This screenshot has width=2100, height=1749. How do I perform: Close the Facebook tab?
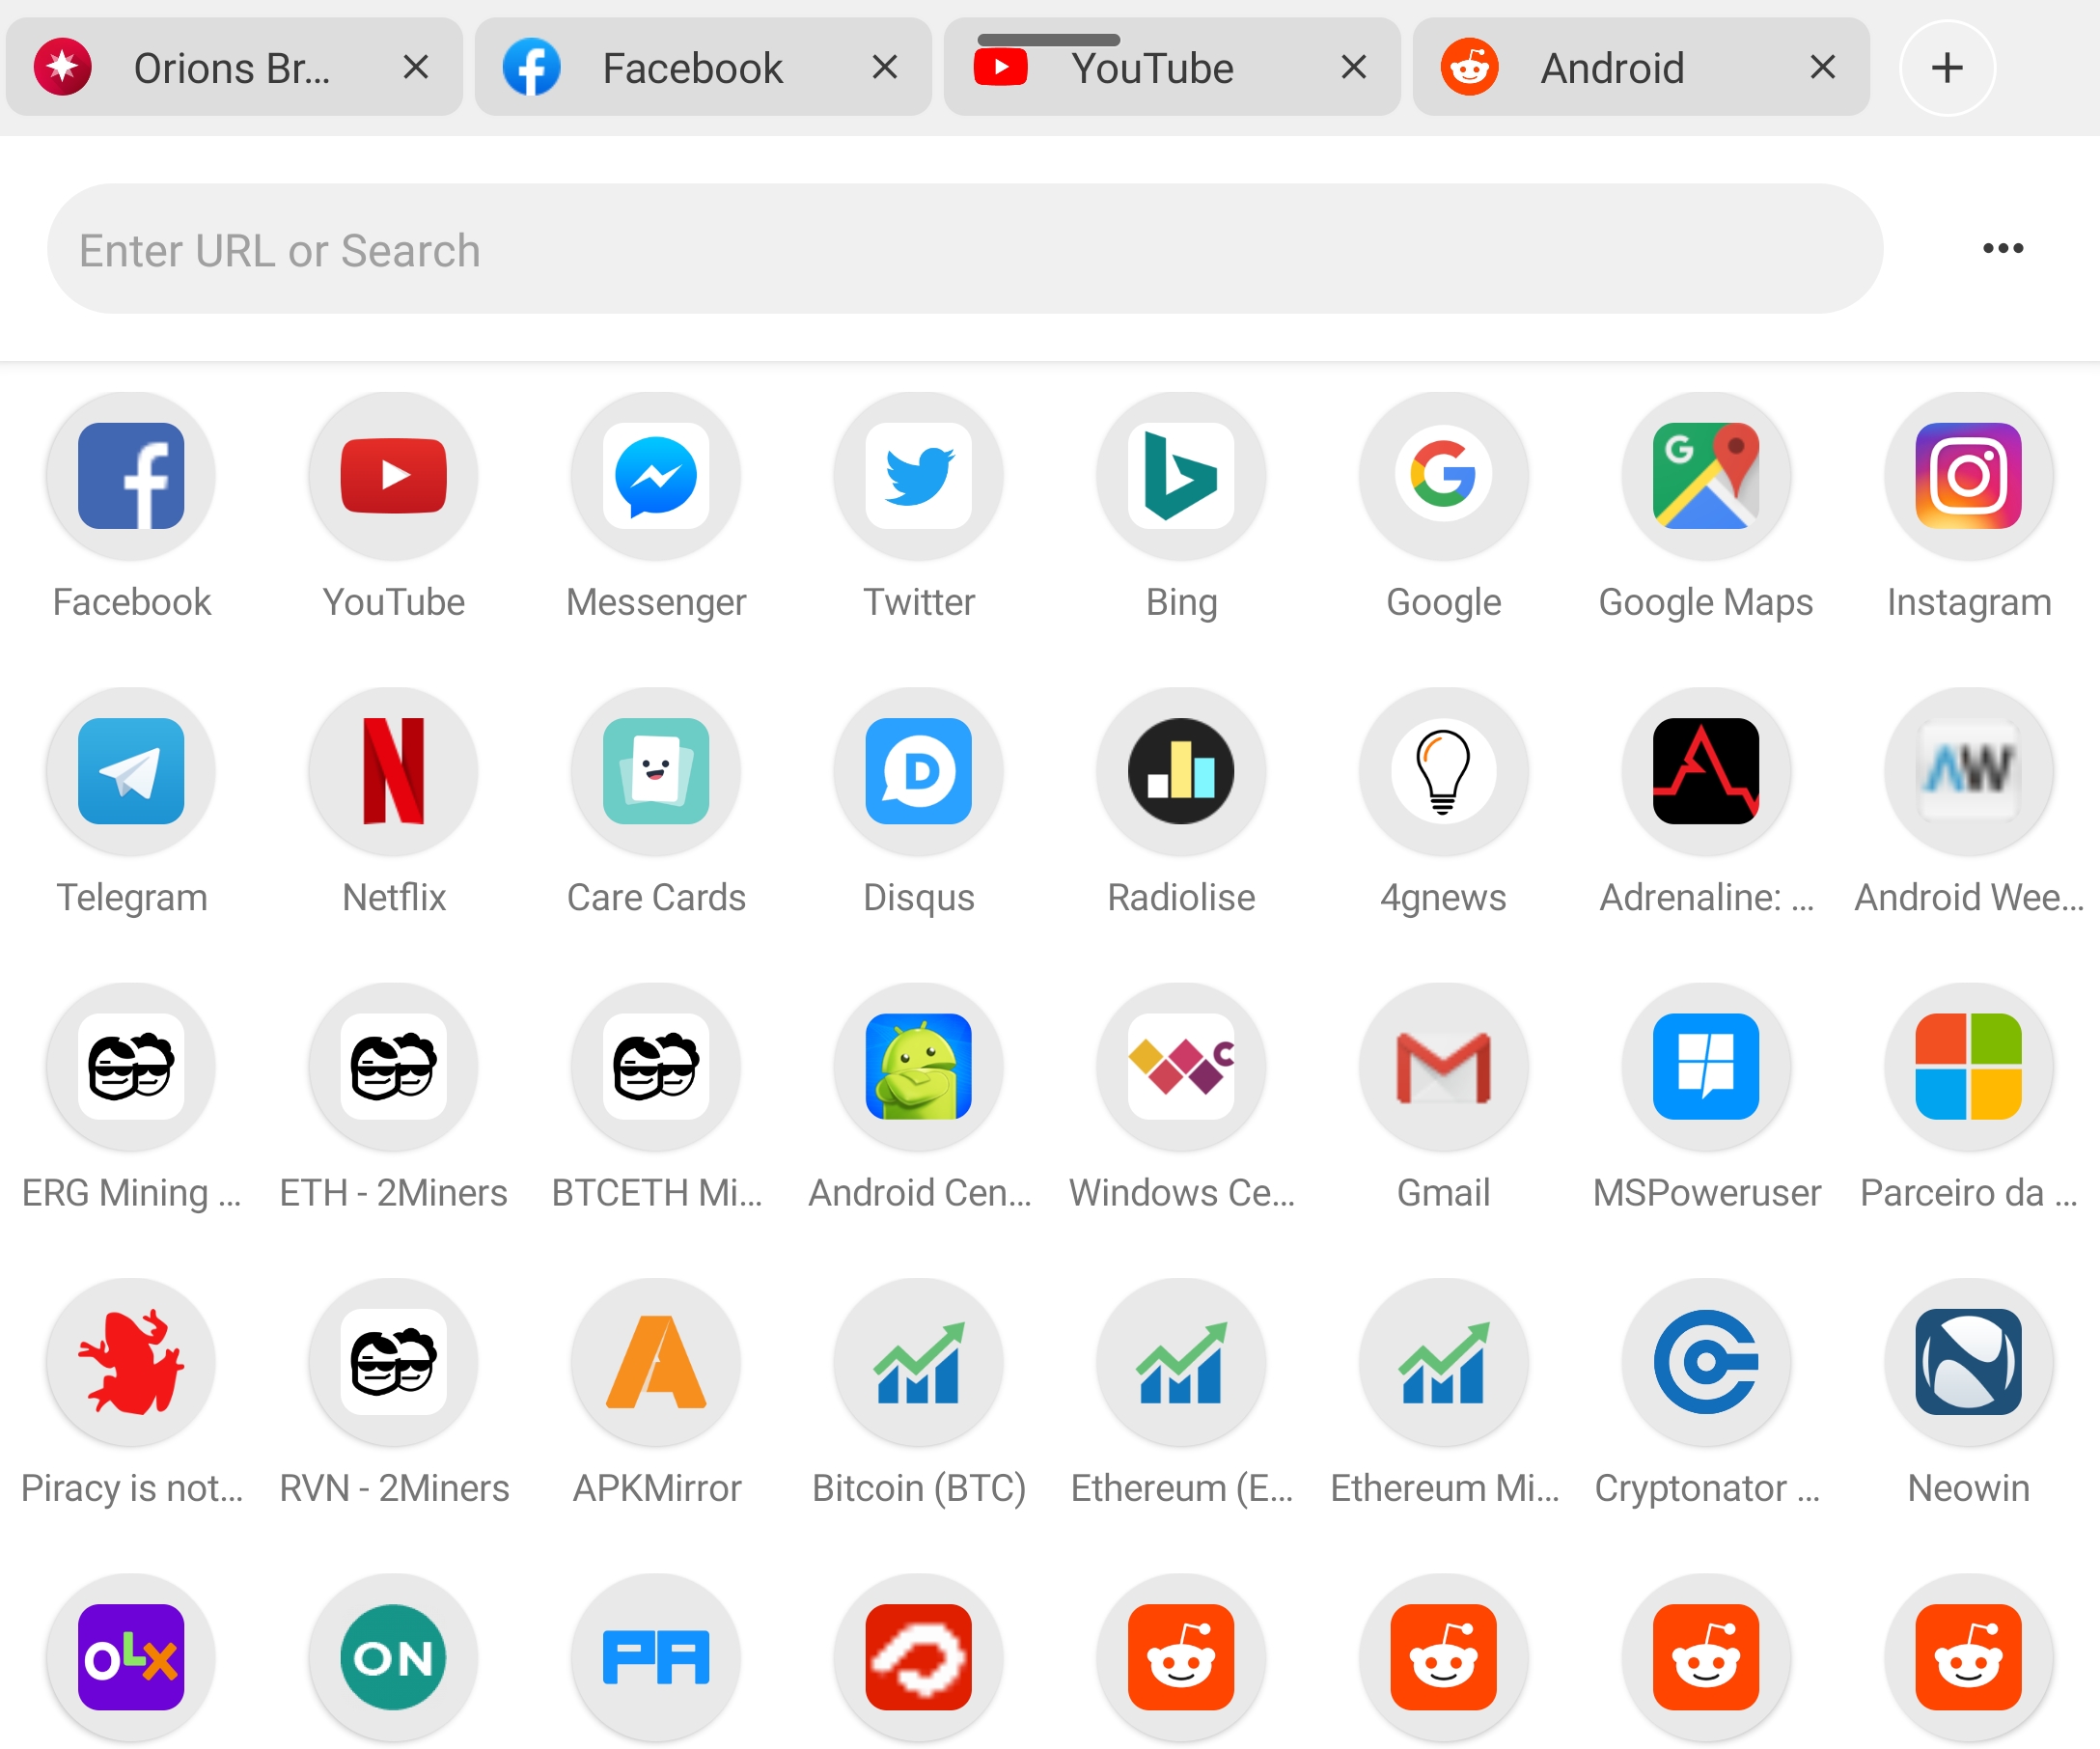[884, 67]
